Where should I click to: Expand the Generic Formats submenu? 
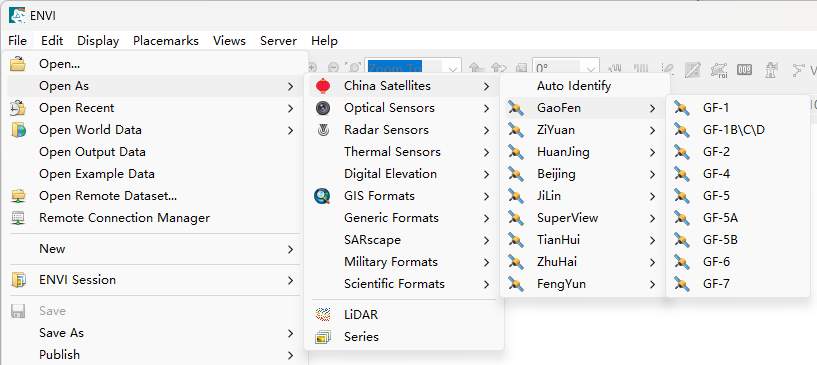[x=403, y=218]
